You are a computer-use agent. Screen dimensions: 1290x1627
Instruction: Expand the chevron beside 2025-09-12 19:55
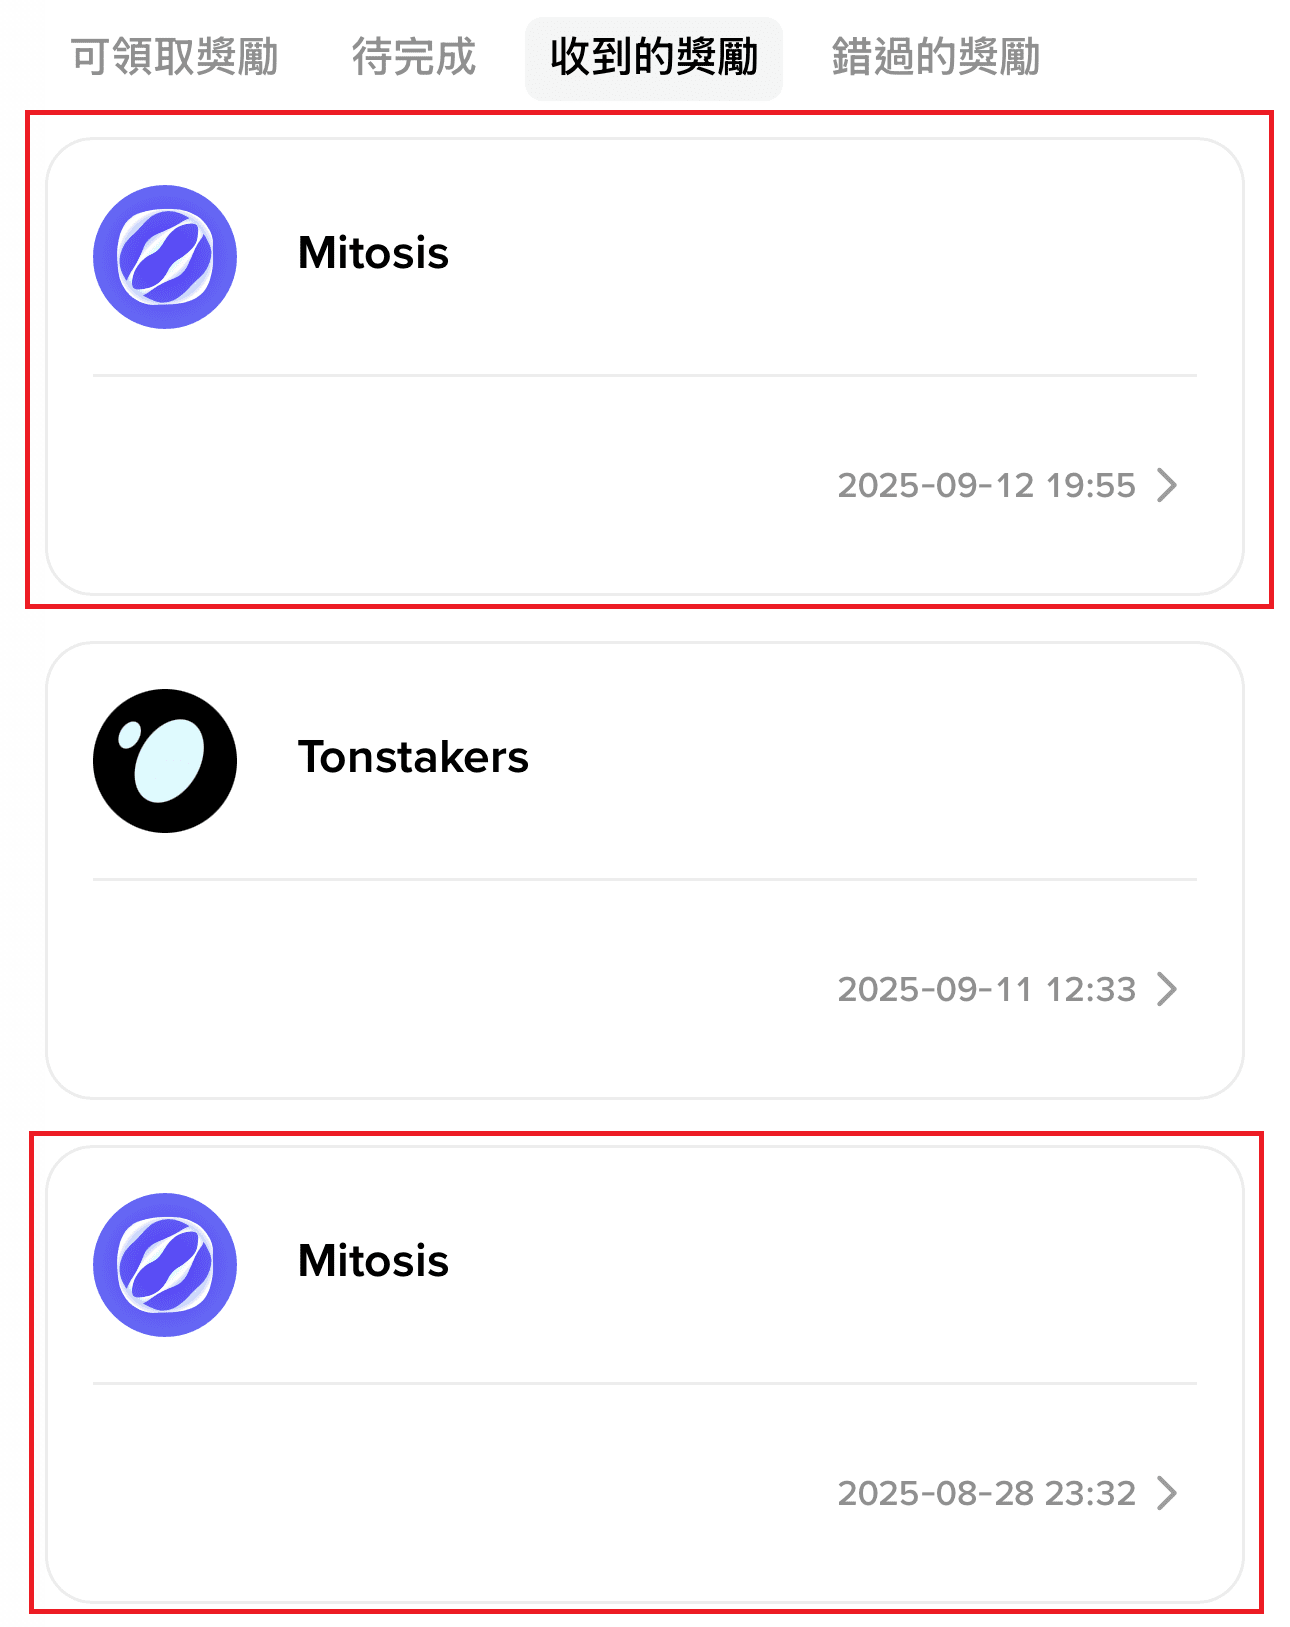pos(1167,485)
